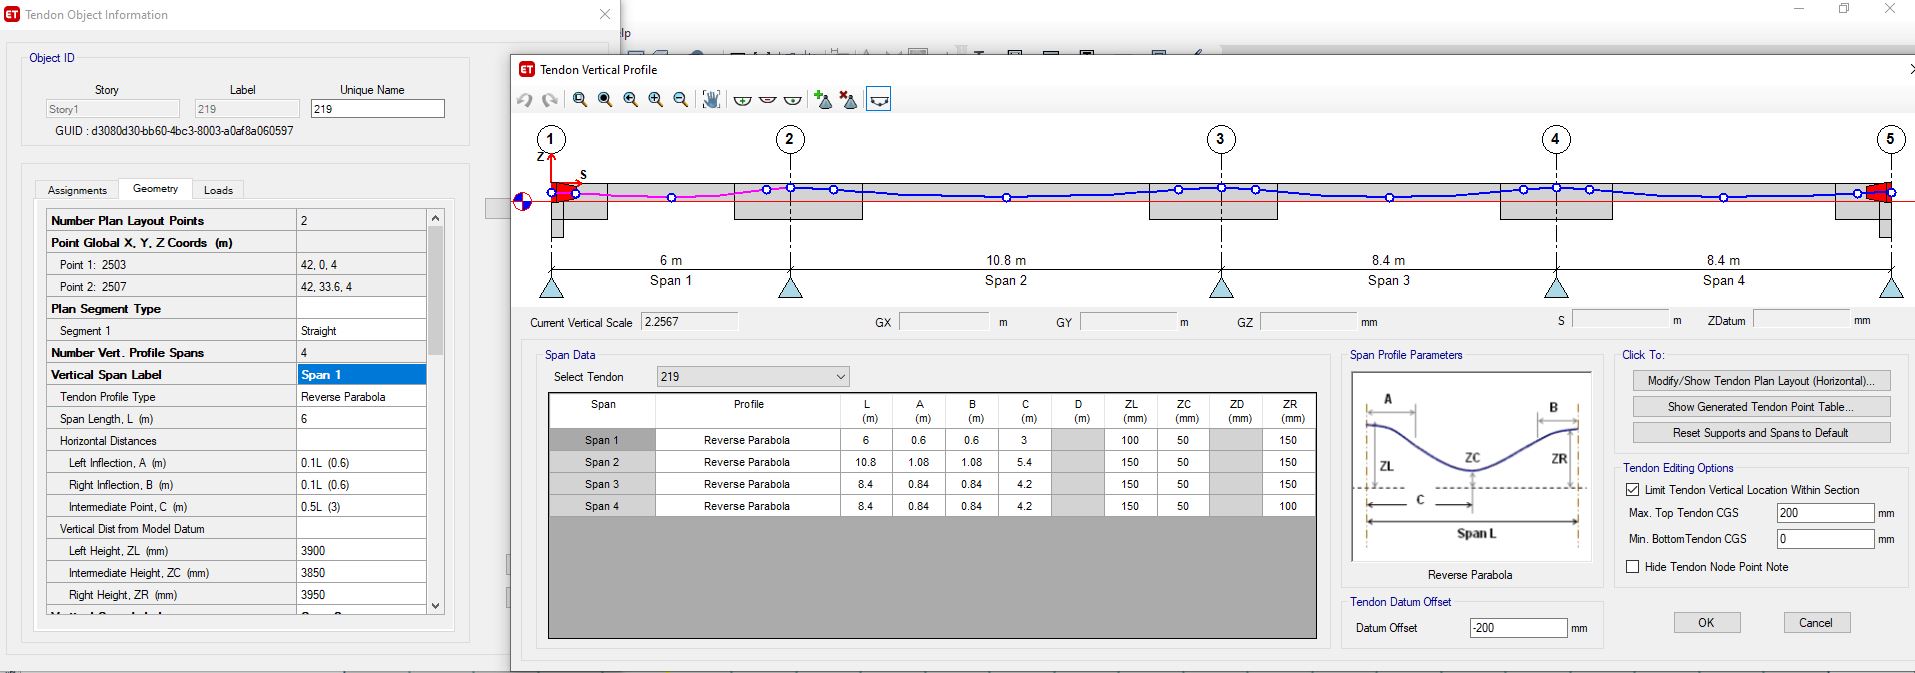The image size is (1915, 673).
Task: Click the Segment 1 value Straight
Action: (x=361, y=331)
